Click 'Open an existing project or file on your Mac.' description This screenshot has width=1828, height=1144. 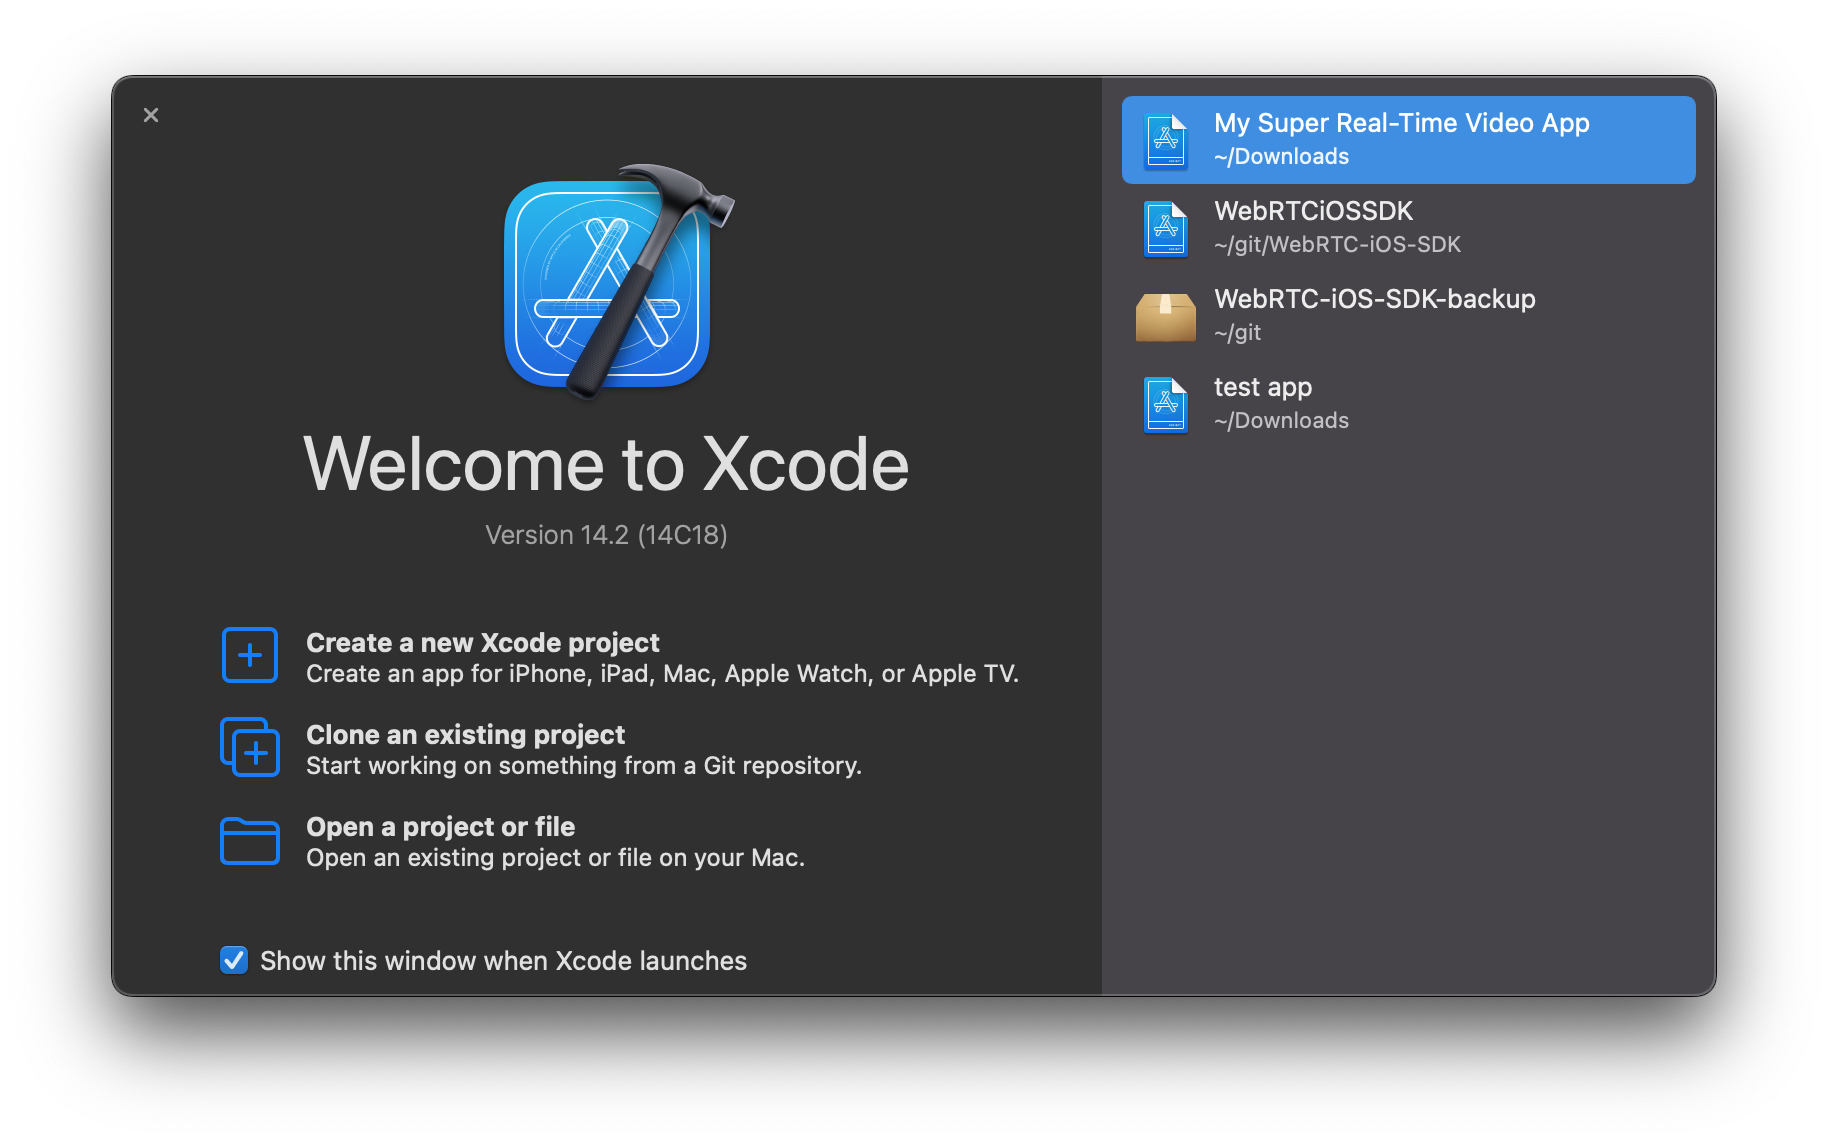tap(555, 857)
